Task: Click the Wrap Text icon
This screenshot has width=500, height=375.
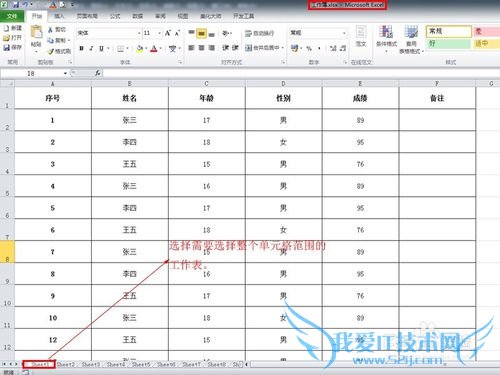Action: pyautogui.click(x=248, y=33)
